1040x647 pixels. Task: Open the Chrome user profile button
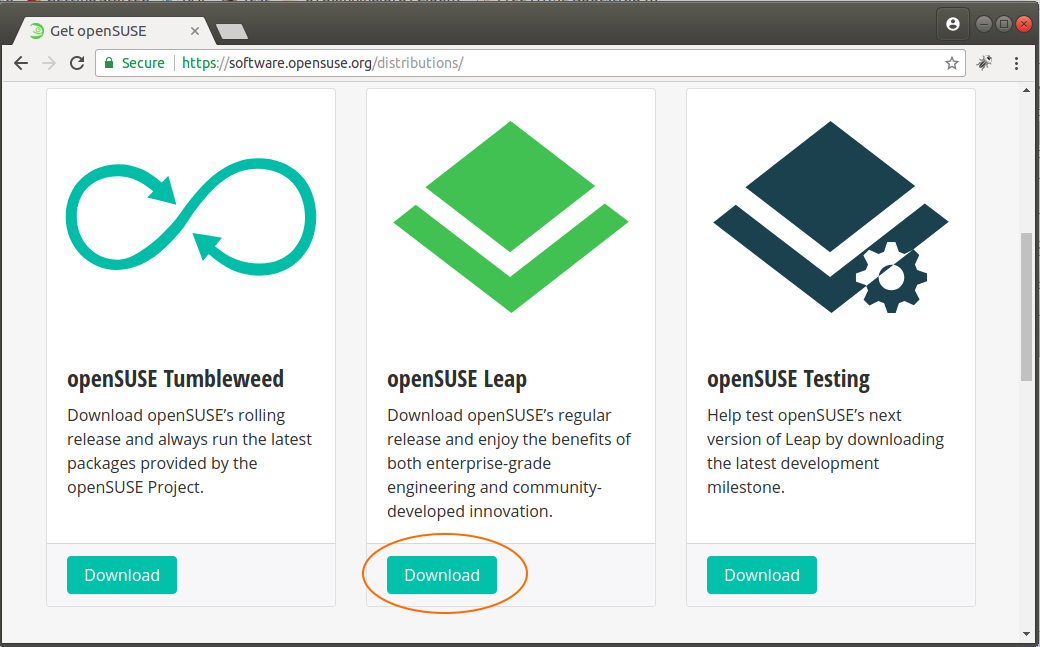[x=952, y=25]
